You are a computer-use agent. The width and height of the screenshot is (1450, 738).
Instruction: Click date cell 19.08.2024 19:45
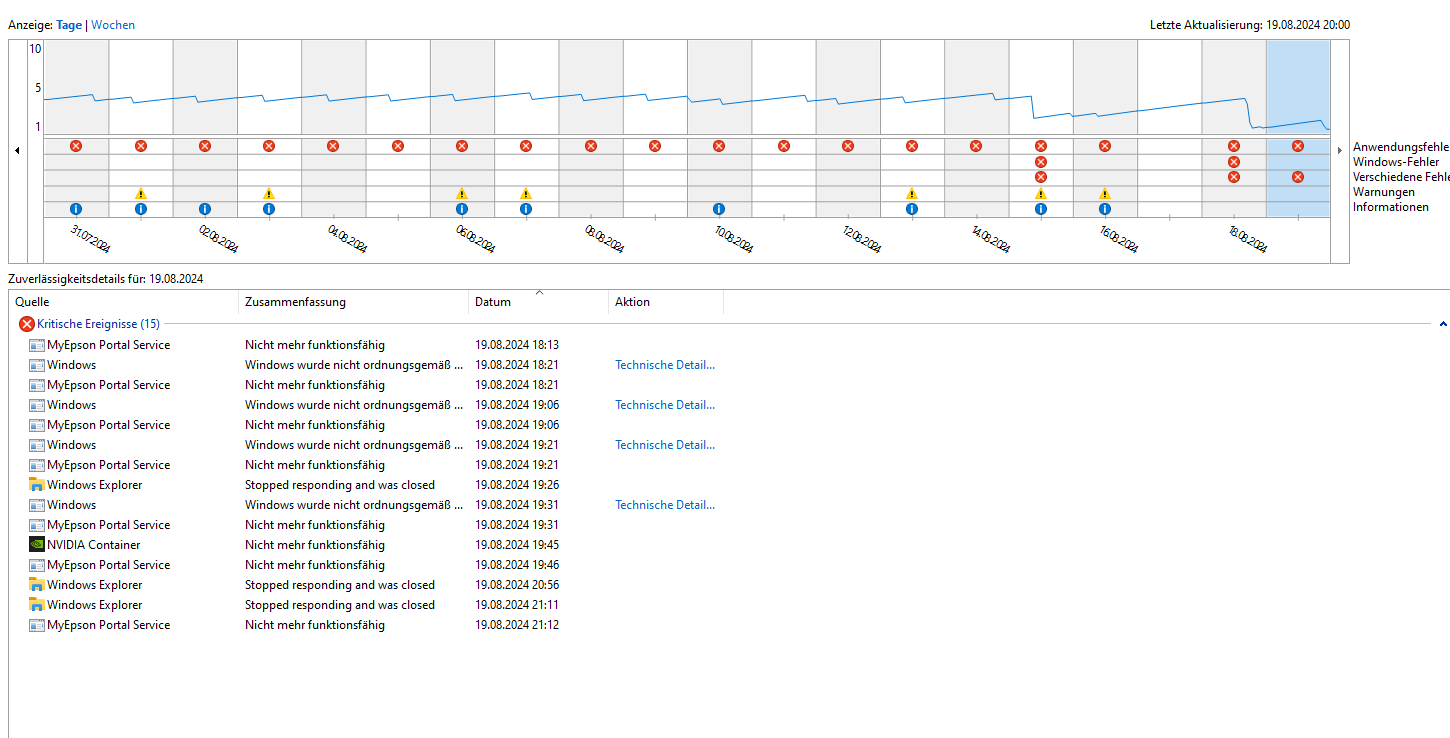coord(517,545)
